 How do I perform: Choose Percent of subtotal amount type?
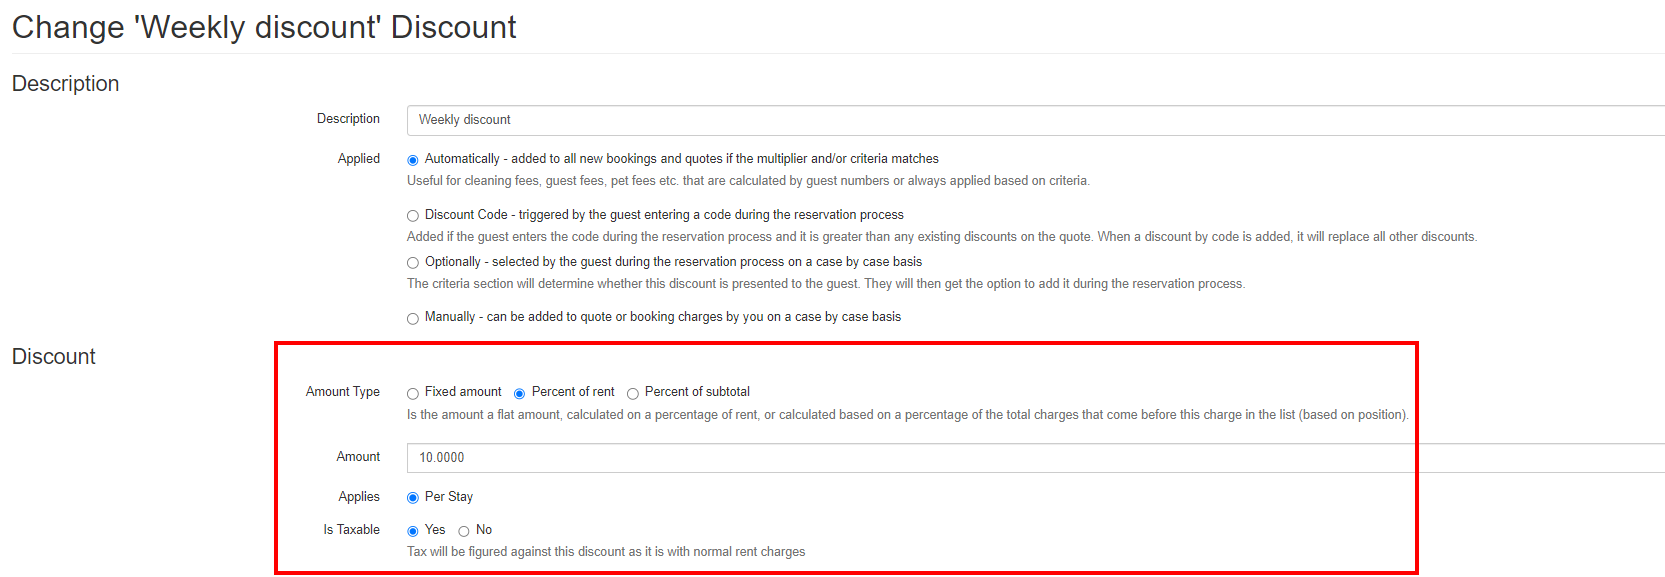pyautogui.click(x=633, y=394)
